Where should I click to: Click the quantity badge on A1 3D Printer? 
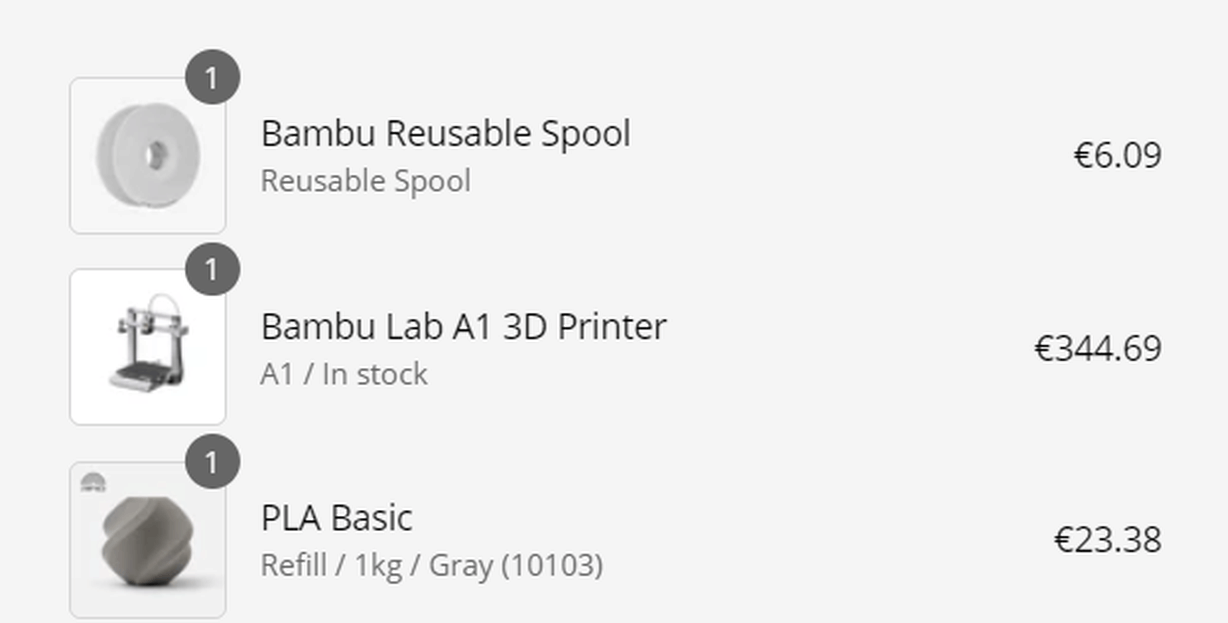point(211,269)
